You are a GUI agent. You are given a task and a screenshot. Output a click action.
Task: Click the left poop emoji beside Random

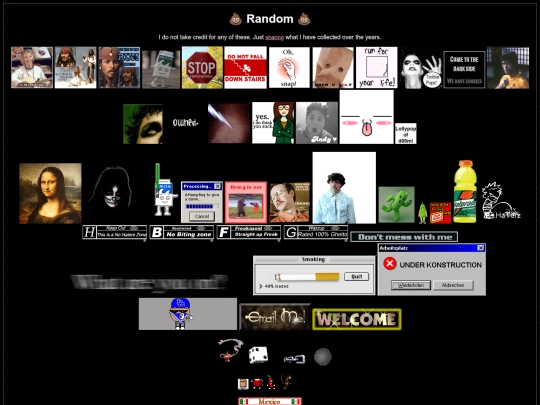[x=236, y=19]
